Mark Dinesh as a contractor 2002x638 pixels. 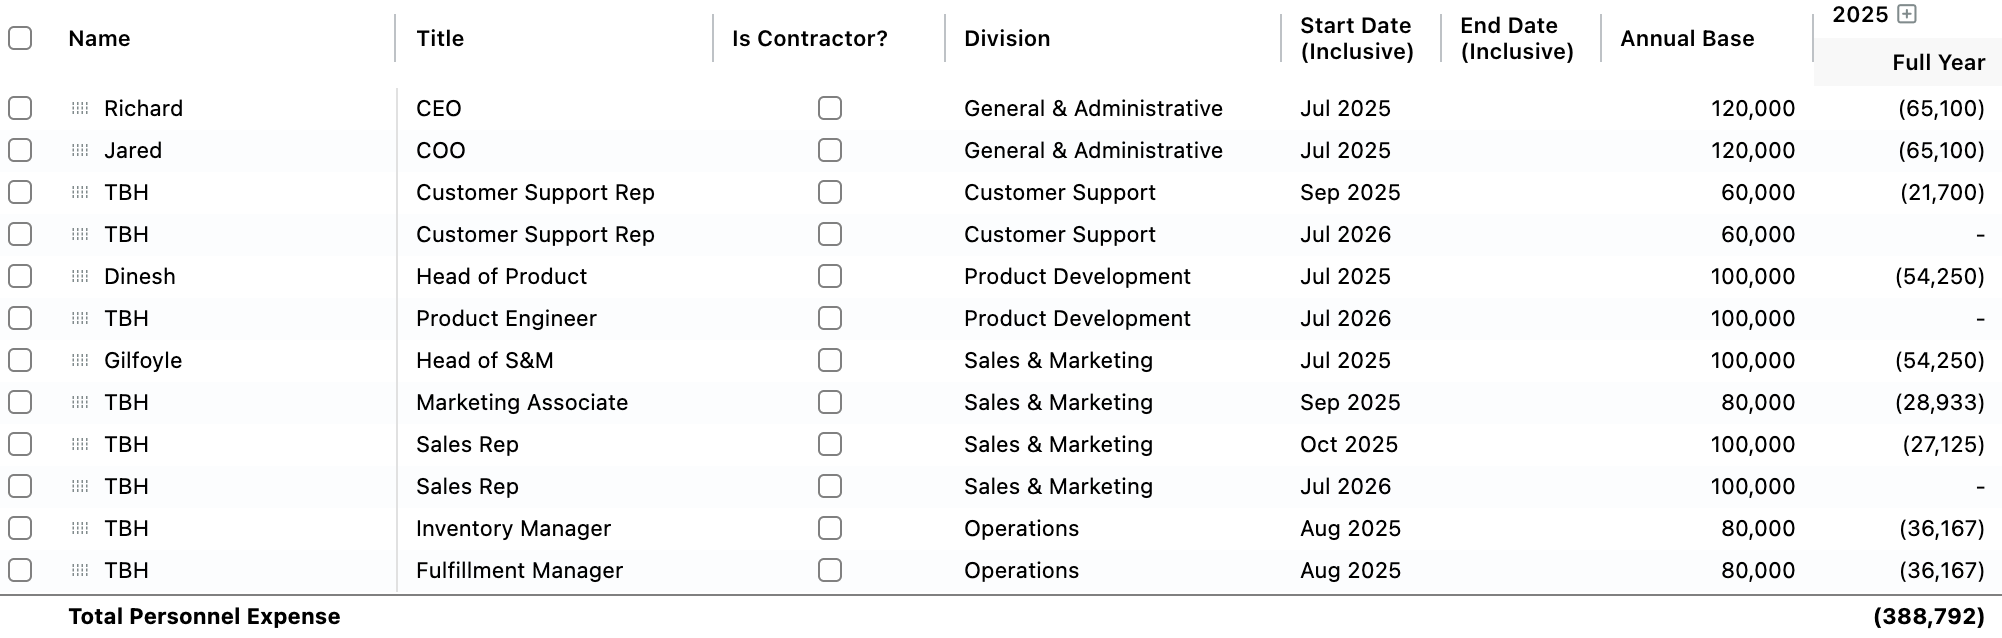coord(830,276)
